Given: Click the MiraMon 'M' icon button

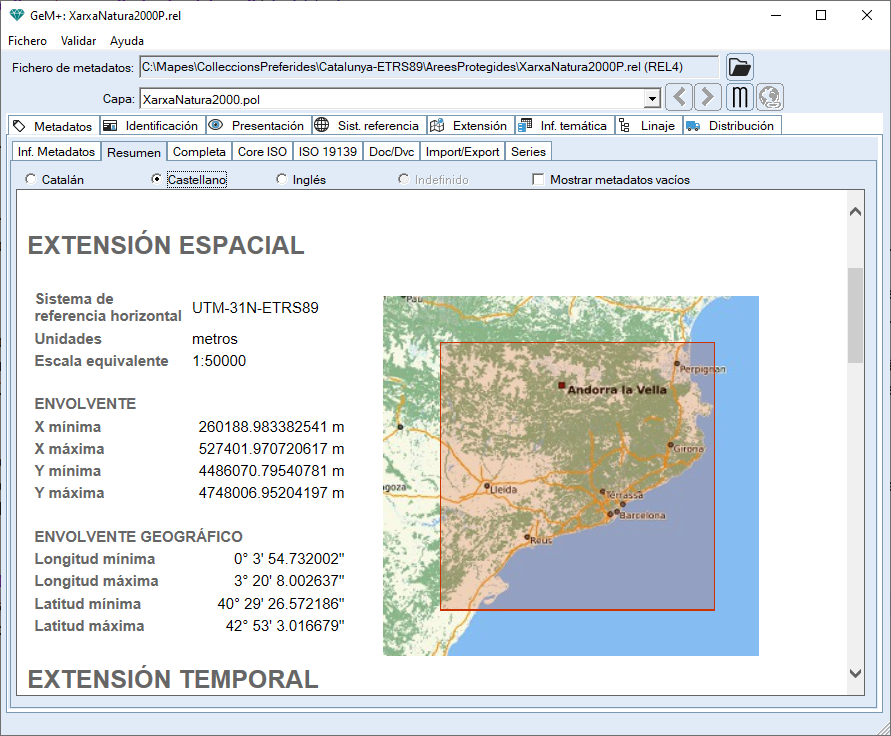Looking at the screenshot, I should click(739, 97).
